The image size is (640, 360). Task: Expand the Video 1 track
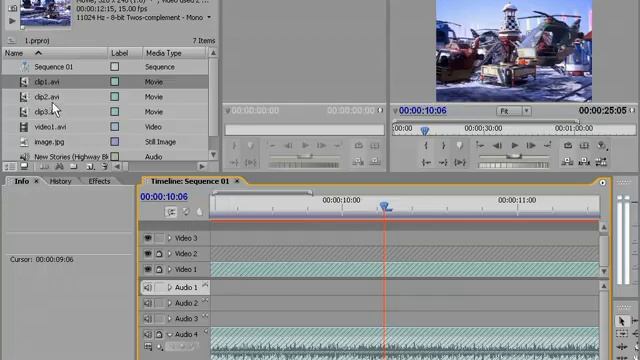[170, 269]
